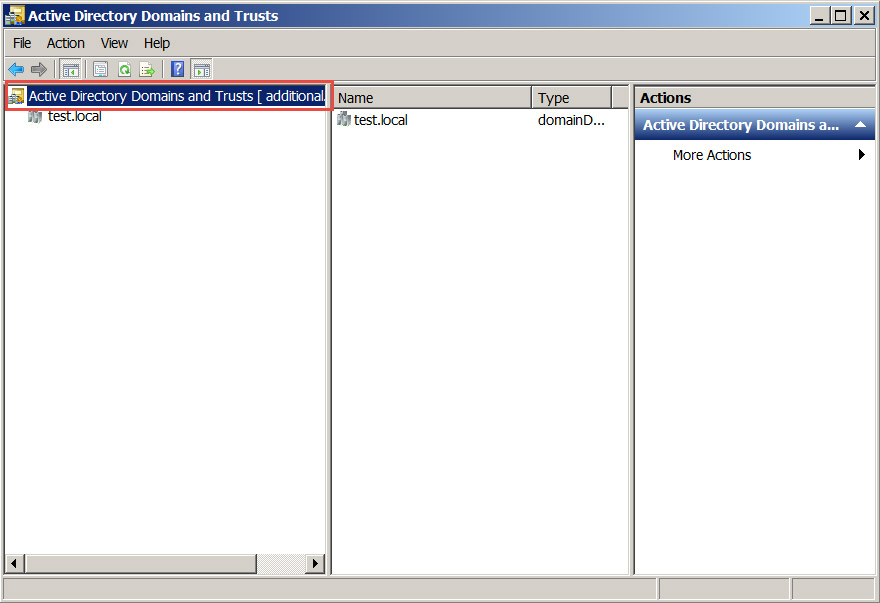Image resolution: width=880 pixels, height=603 pixels.
Task: Click the Back arrow toolbar icon
Action: pyautogui.click(x=16, y=69)
